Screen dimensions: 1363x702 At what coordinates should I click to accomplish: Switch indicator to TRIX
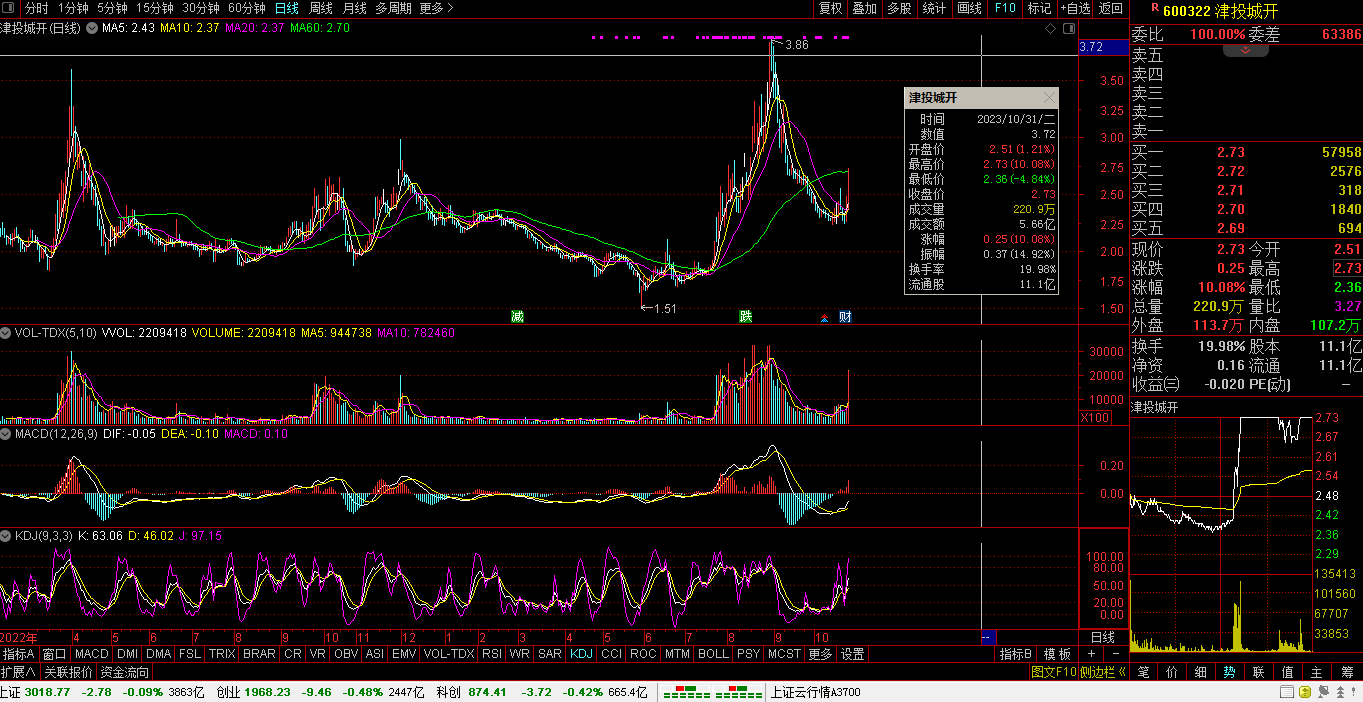(x=222, y=654)
